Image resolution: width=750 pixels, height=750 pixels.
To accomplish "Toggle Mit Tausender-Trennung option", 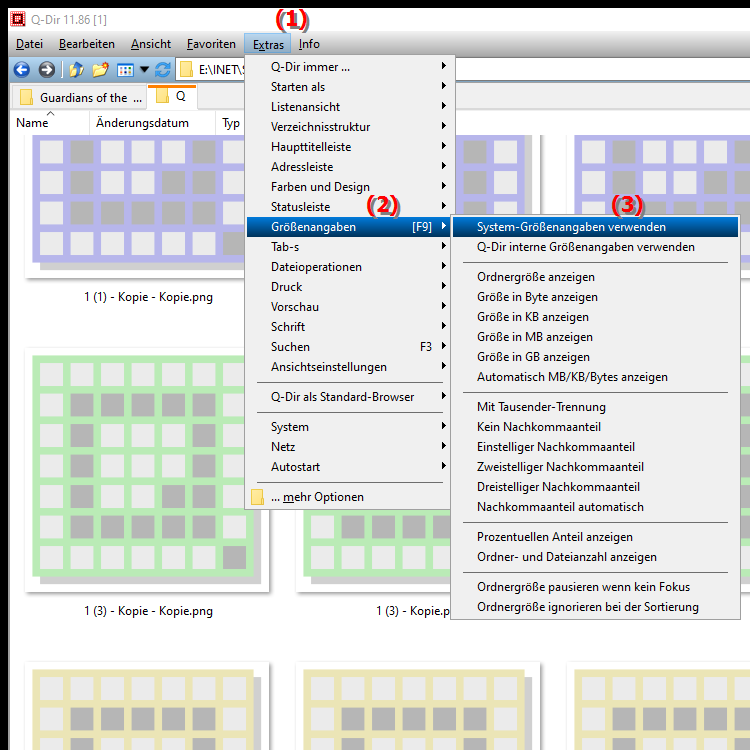I will pyautogui.click(x=595, y=407).
